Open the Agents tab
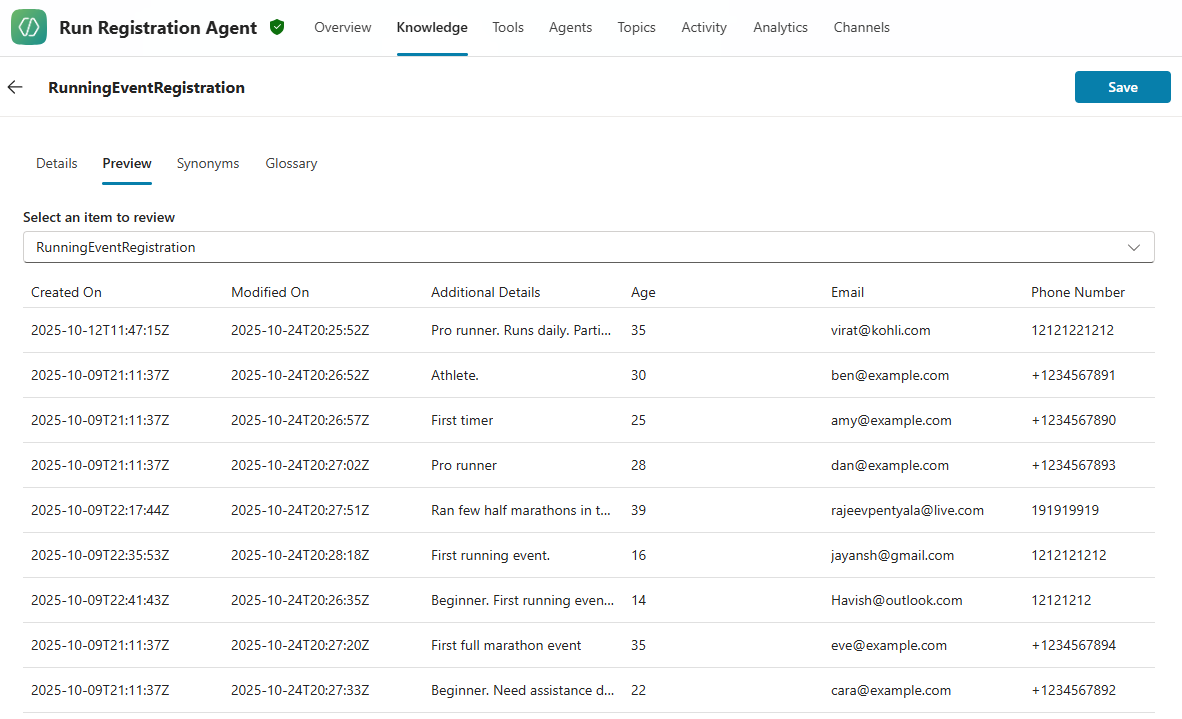The image size is (1182, 719). pyautogui.click(x=570, y=28)
